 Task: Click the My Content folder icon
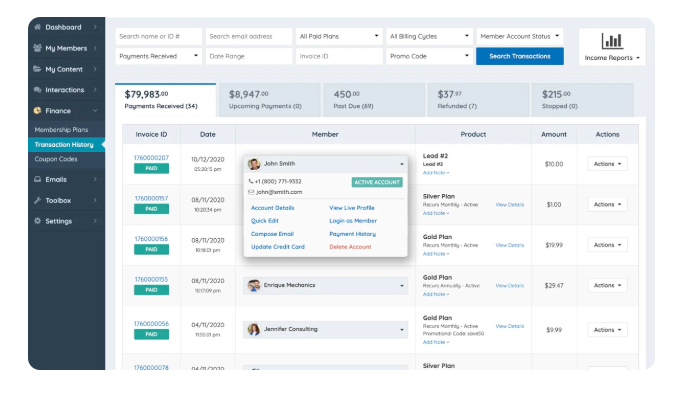tap(37, 69)
